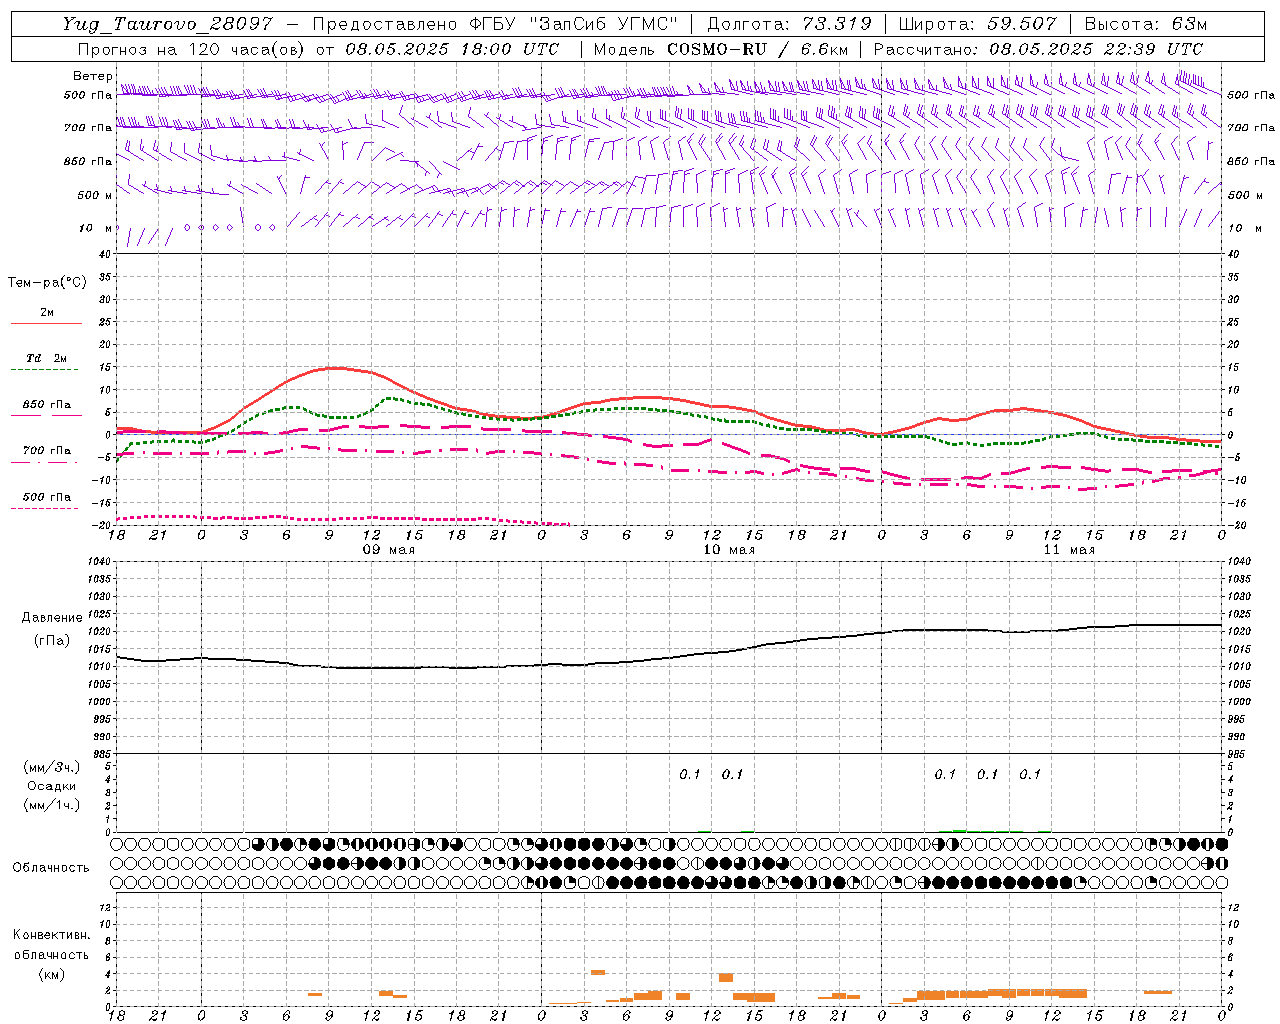Click the solid red line sample below 2м

coord(46,323)
